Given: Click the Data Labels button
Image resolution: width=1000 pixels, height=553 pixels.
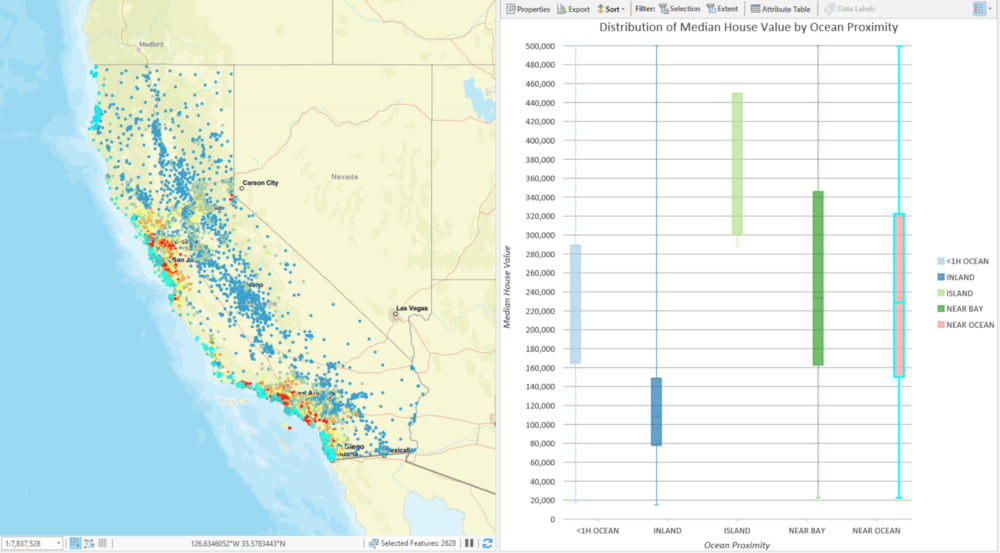Looking at the screenshot, I should pos(850,9).
